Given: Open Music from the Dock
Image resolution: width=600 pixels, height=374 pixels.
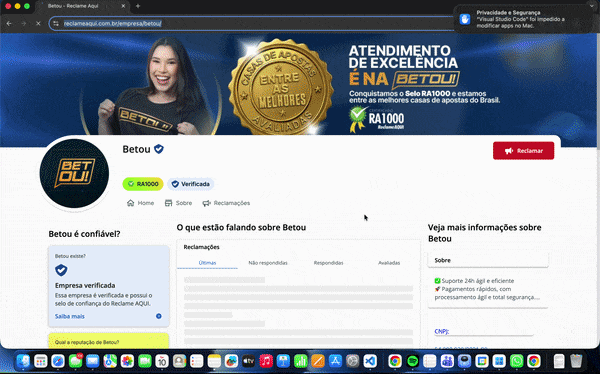Looking at the screenshot, I should 266,361.
